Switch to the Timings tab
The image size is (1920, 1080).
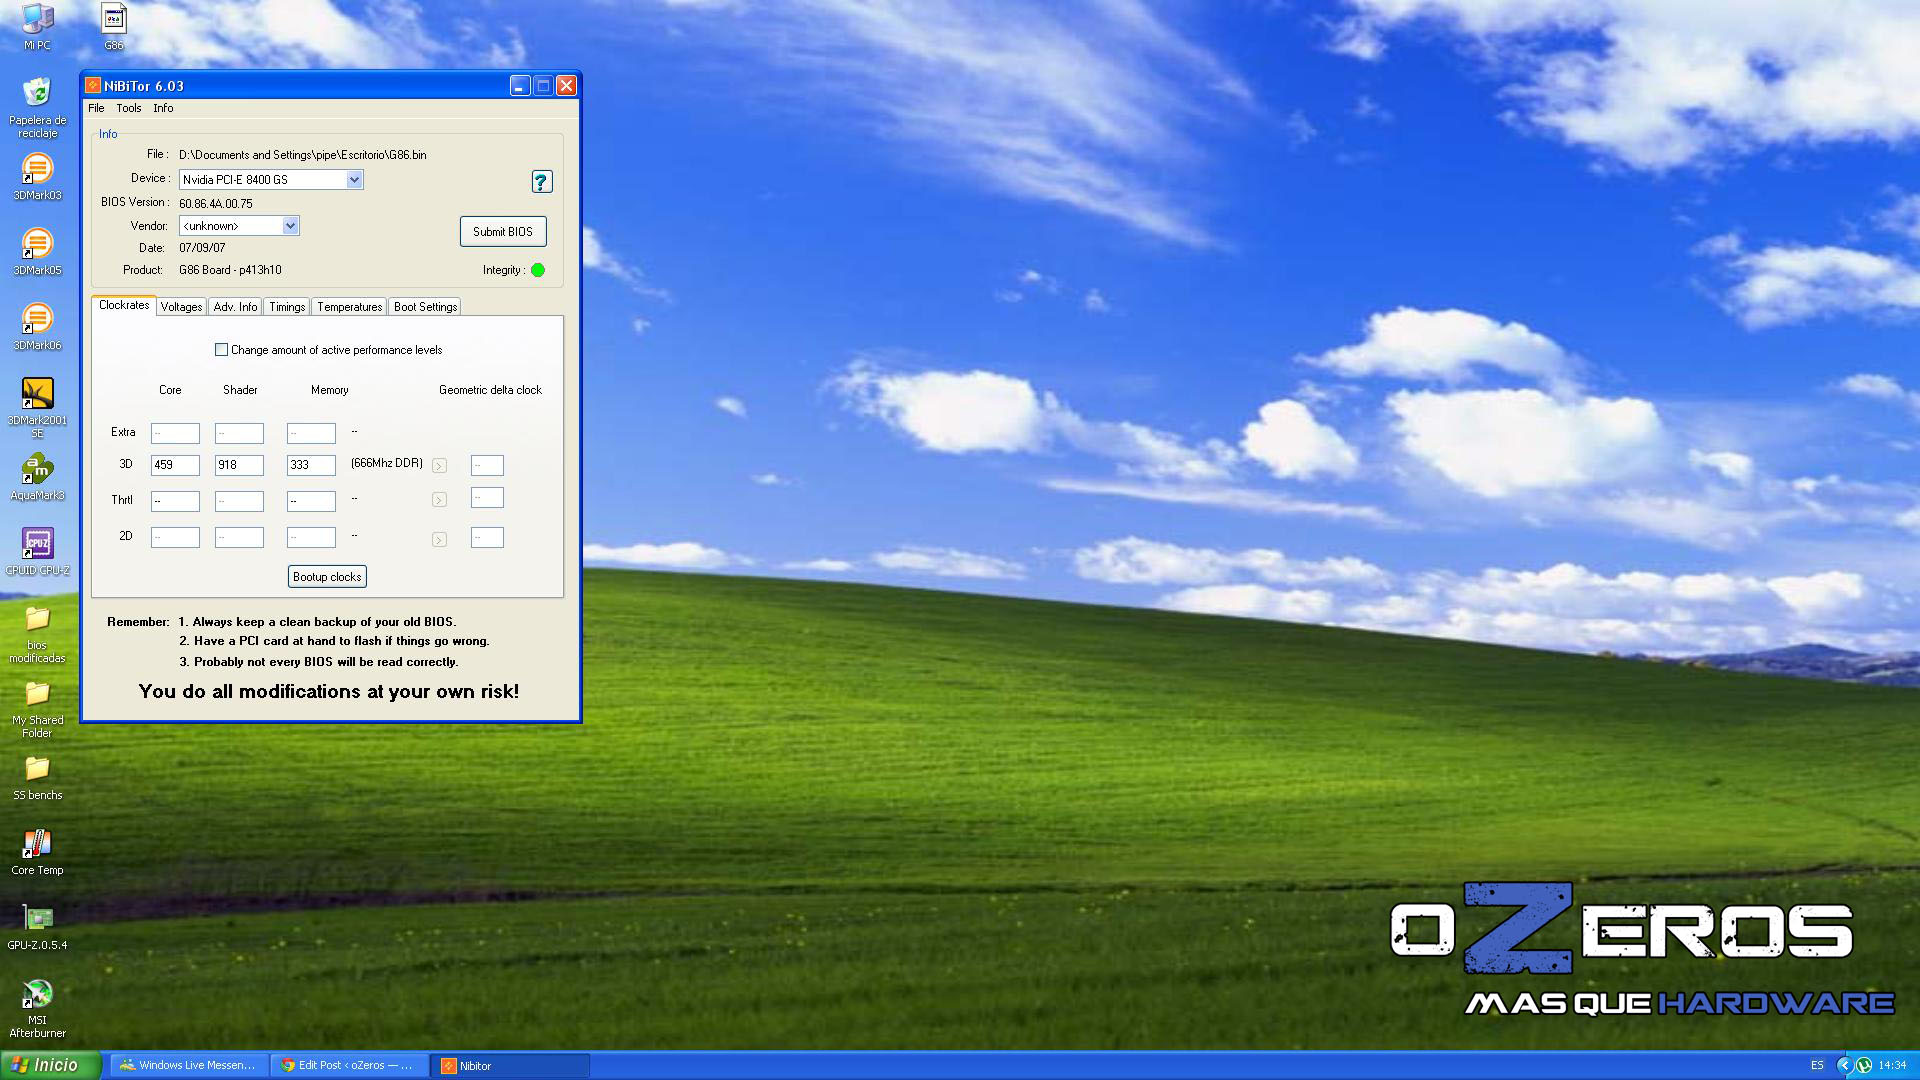(x=287, y=307)
